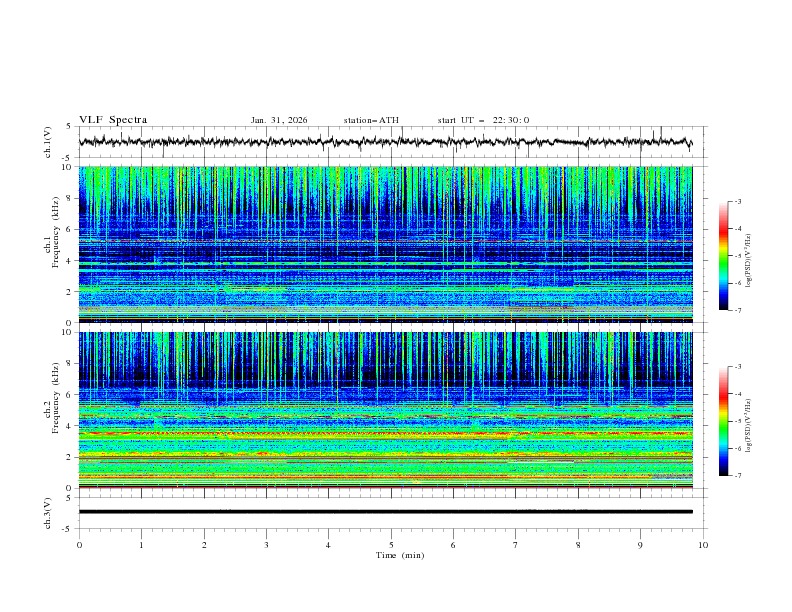Click the -7 label on lower color bar
Screen dimensions: 792x612
(x=736, y=476)
